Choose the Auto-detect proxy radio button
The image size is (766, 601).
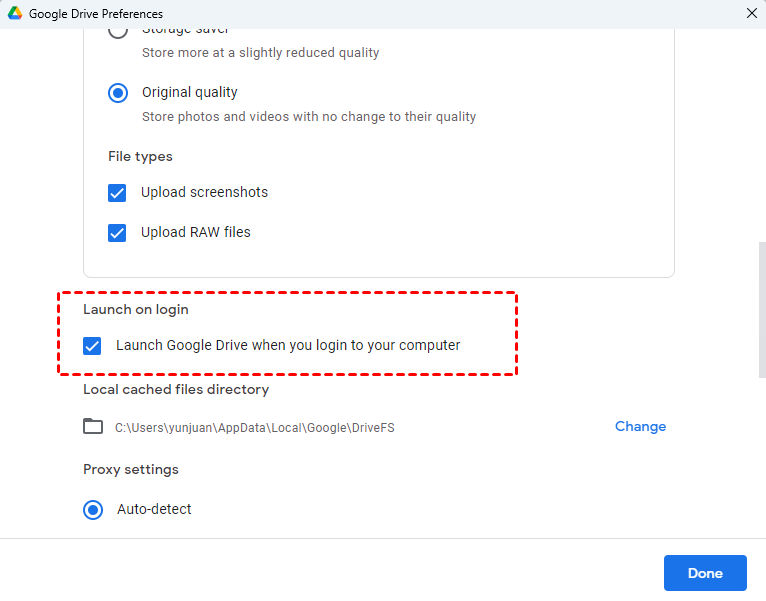pyautogui.click(x=93, y=510)
